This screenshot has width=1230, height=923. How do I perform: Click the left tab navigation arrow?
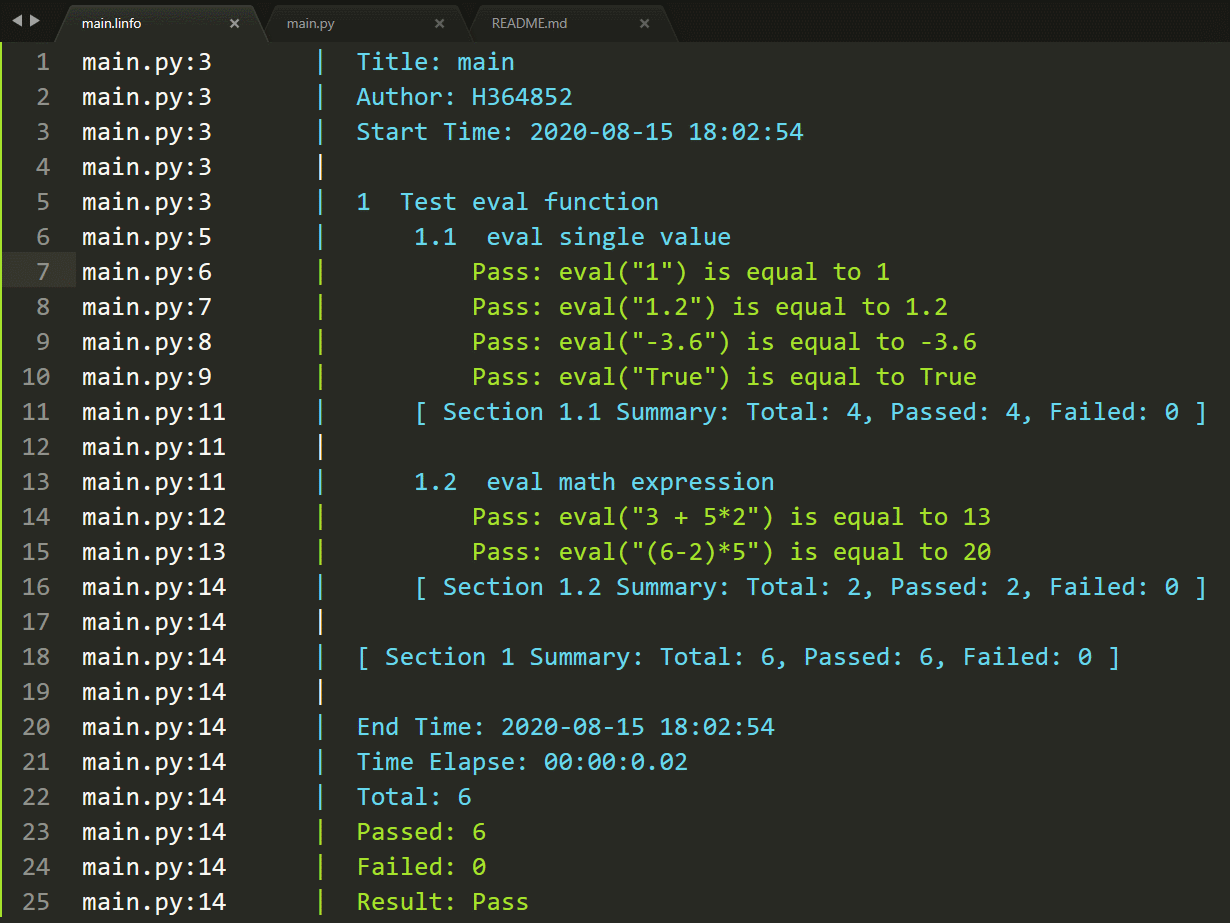pos(17,20)
